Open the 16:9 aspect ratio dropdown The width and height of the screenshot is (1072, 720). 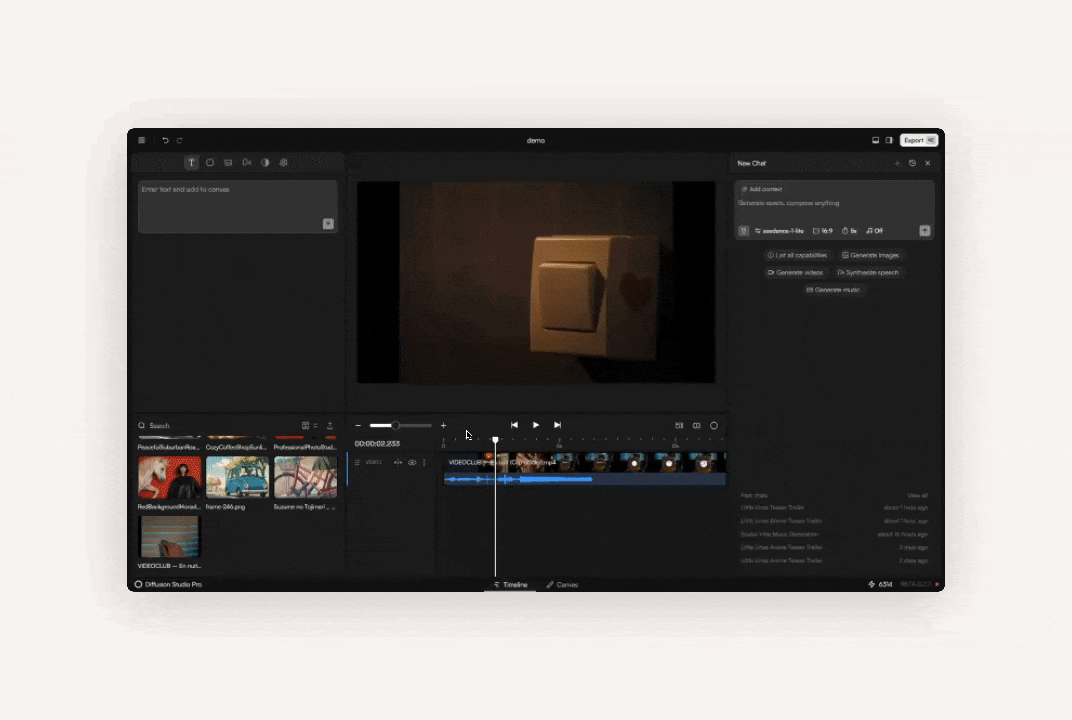tap(822, 231)
